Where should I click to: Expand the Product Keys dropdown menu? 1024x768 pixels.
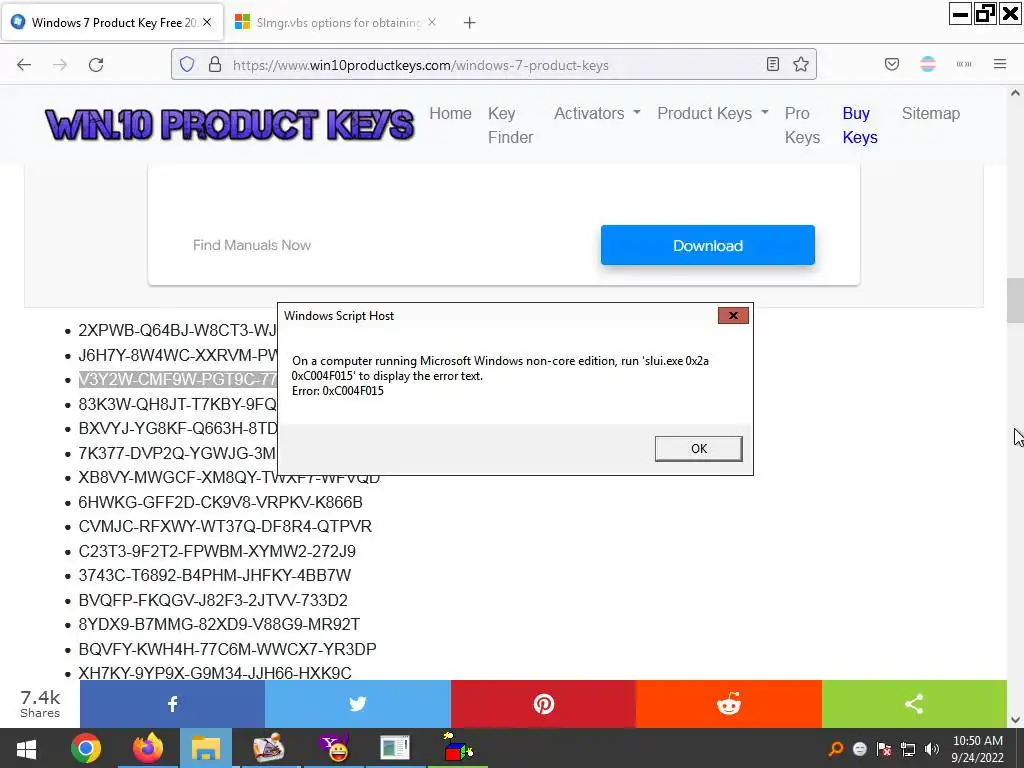[x=712, y=114]
